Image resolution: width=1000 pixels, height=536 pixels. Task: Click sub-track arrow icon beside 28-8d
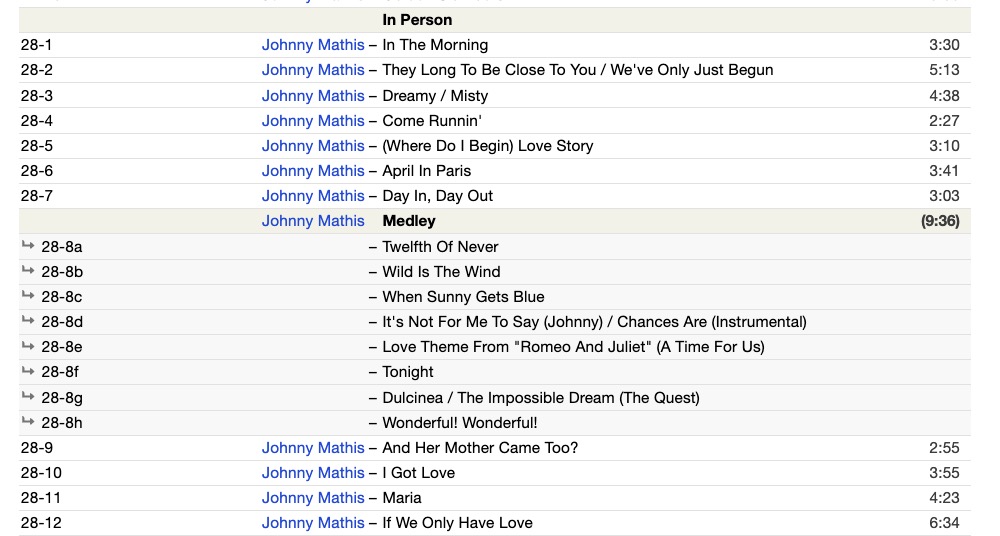[x=28, y=320]
